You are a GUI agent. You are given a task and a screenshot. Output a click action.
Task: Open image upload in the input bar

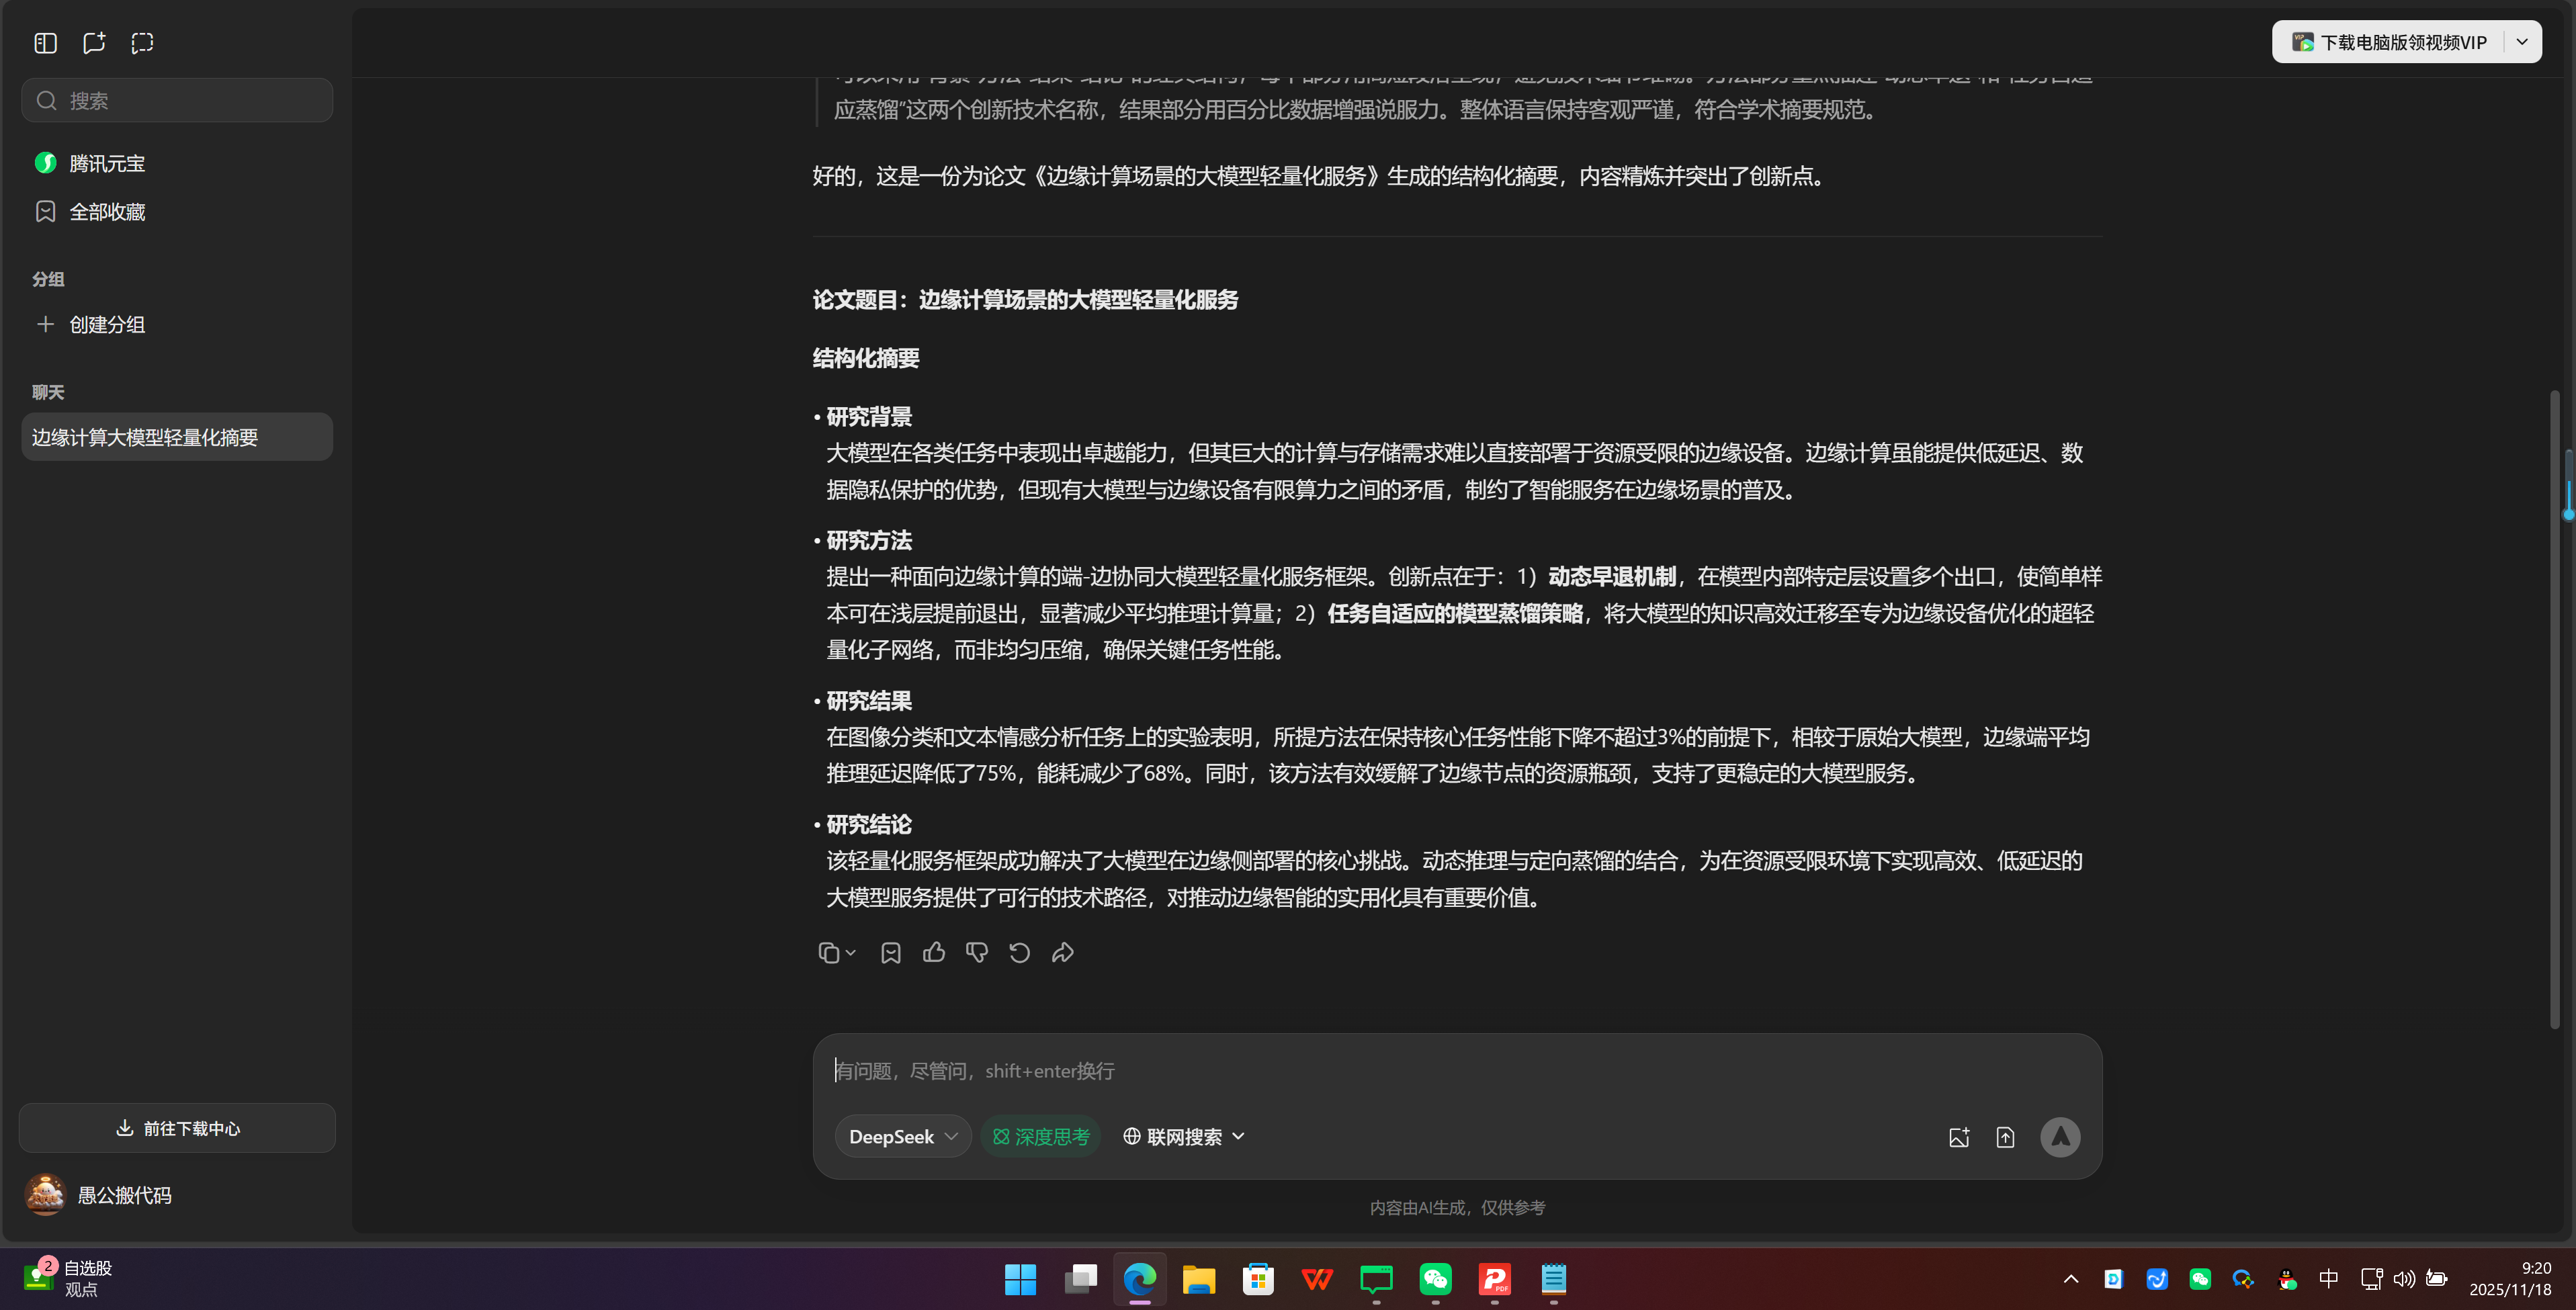tap(1959, 1136)
